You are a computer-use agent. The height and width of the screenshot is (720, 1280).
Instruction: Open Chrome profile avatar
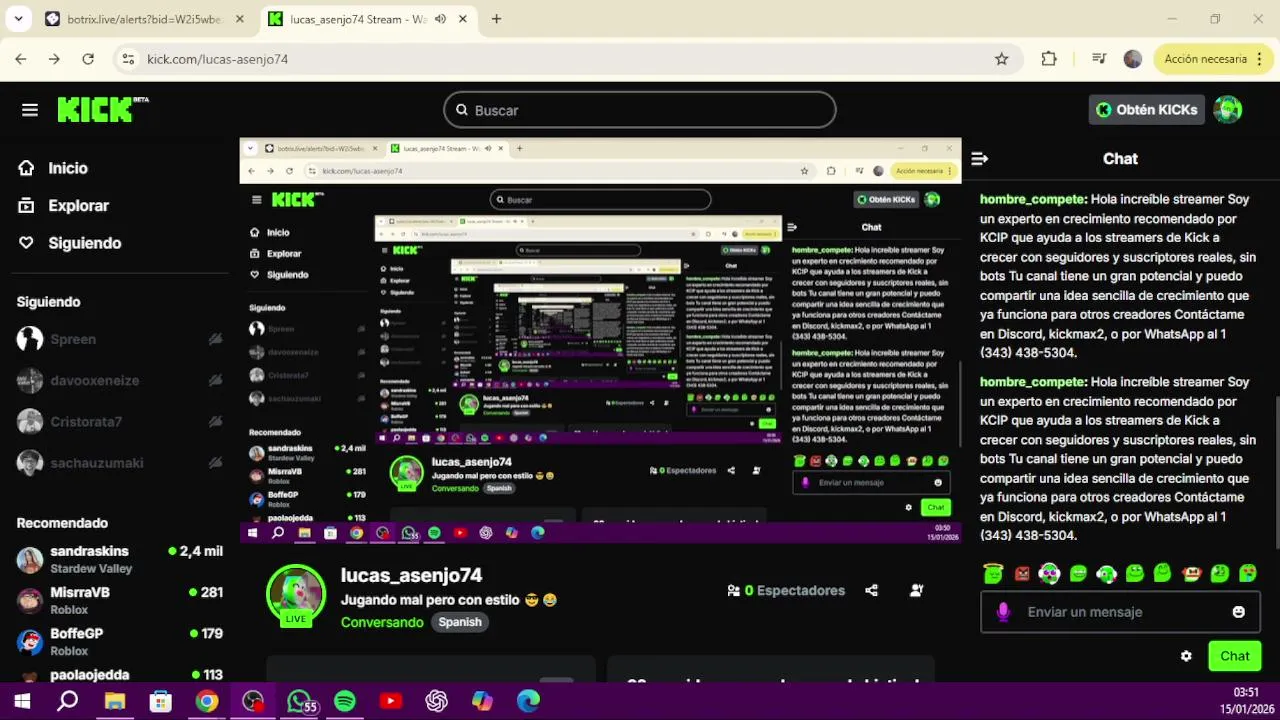(x=1133, y=59)
